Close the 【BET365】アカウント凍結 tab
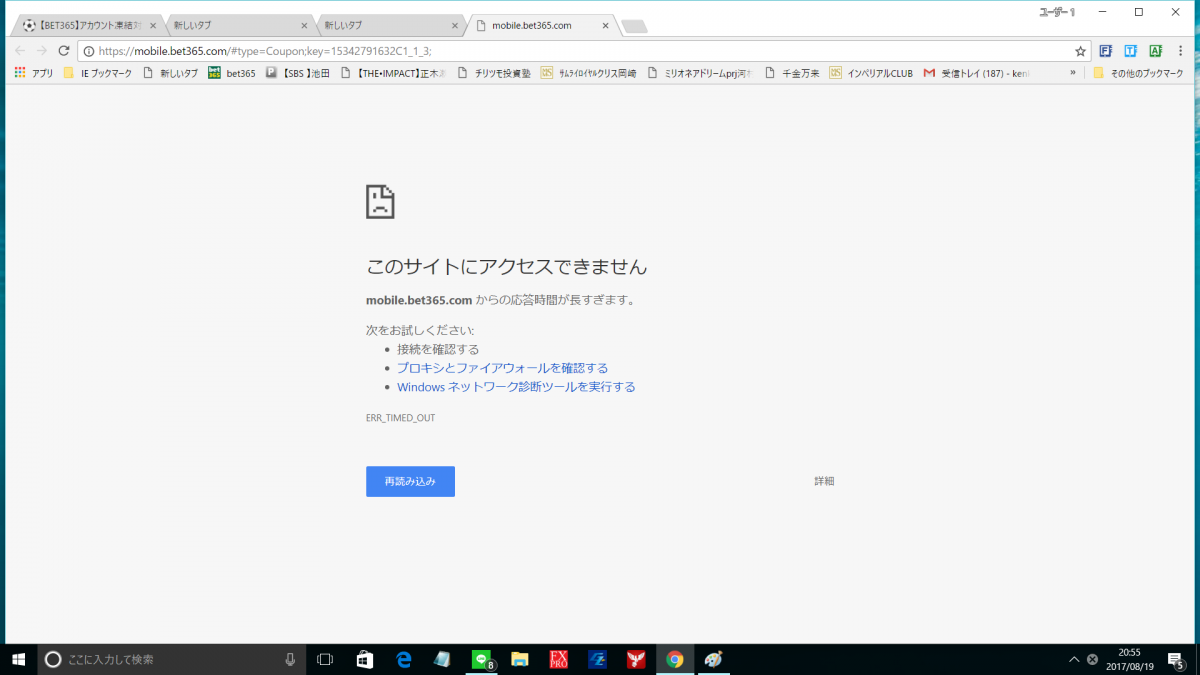This screenshot has height=675, width=1200. [153, 26]
